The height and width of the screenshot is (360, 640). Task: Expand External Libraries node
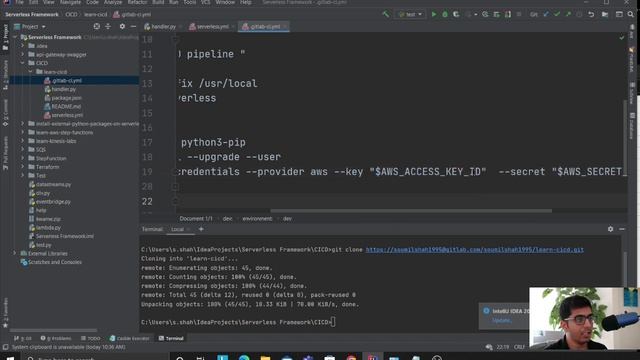tap(15, 253)
